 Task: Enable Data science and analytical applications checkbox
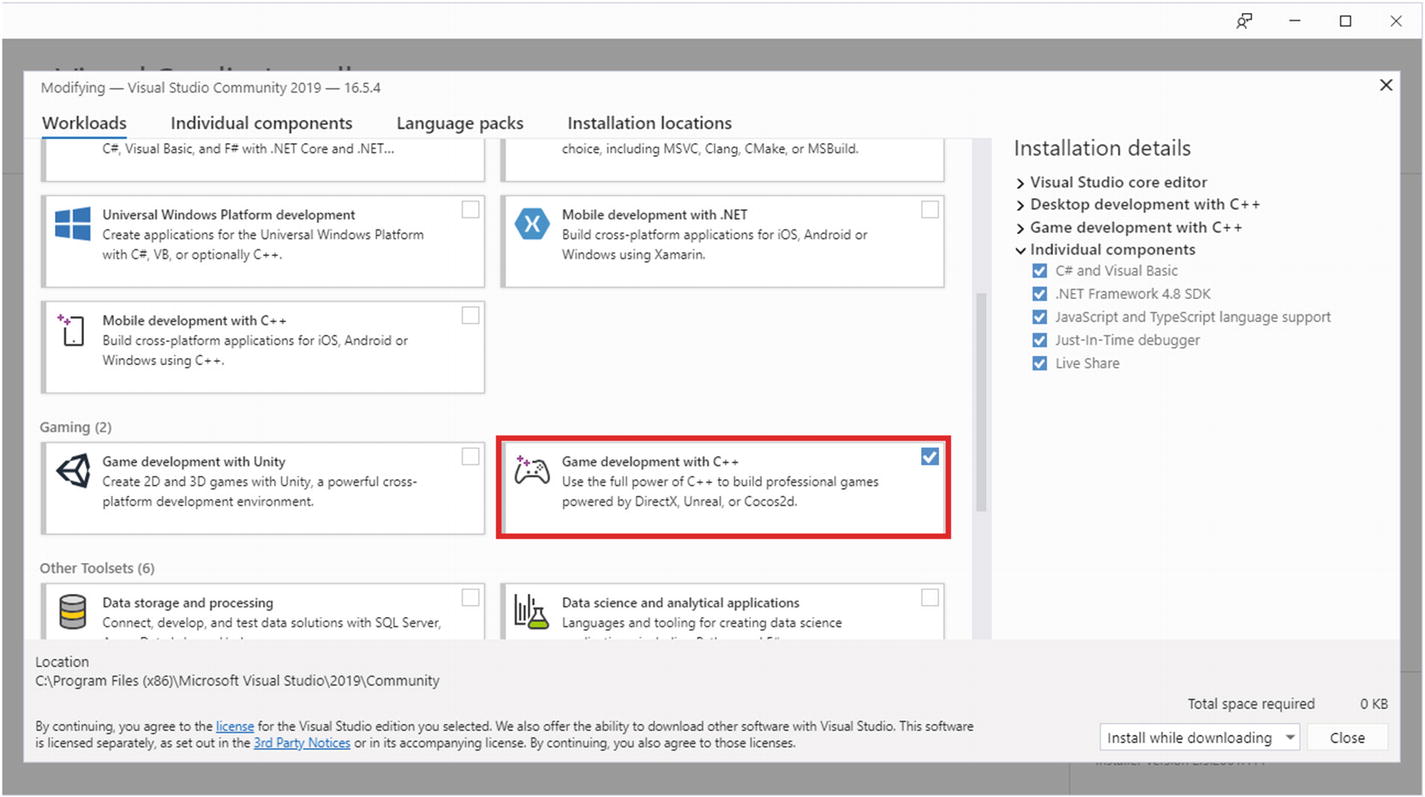click(930, 598)
